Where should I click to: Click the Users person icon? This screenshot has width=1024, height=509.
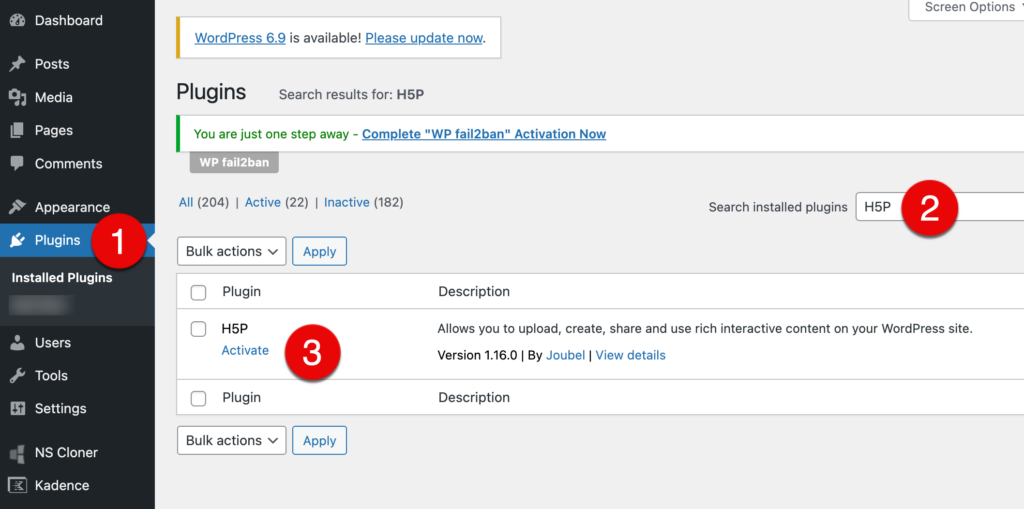pyautogui.click(x=17, y=342)
